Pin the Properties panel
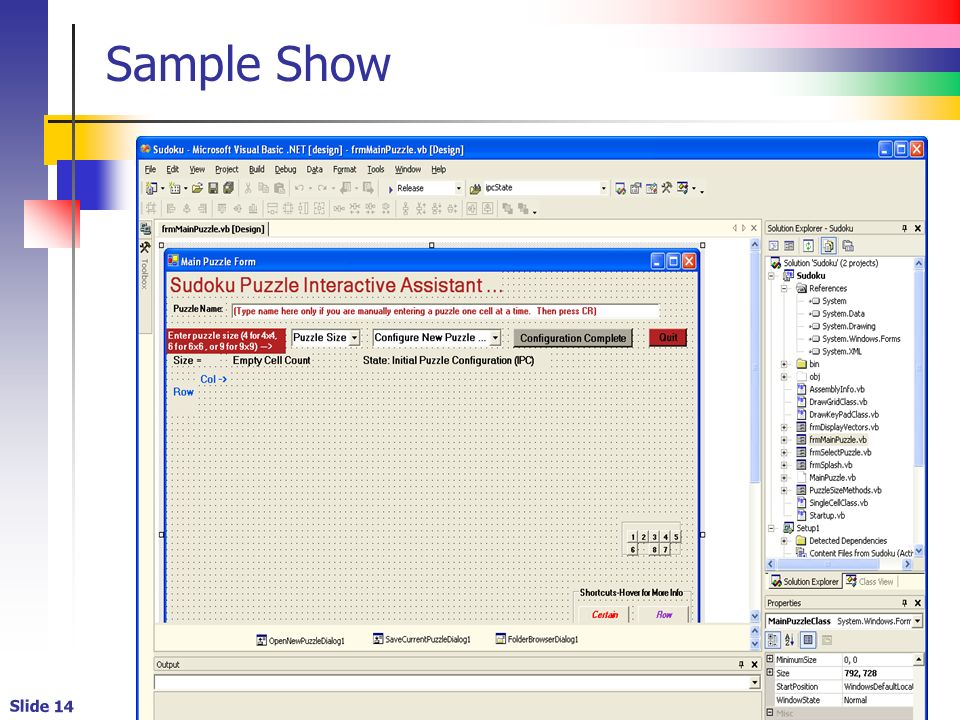Viewport: 960px width, 720px height. [904, 603]
